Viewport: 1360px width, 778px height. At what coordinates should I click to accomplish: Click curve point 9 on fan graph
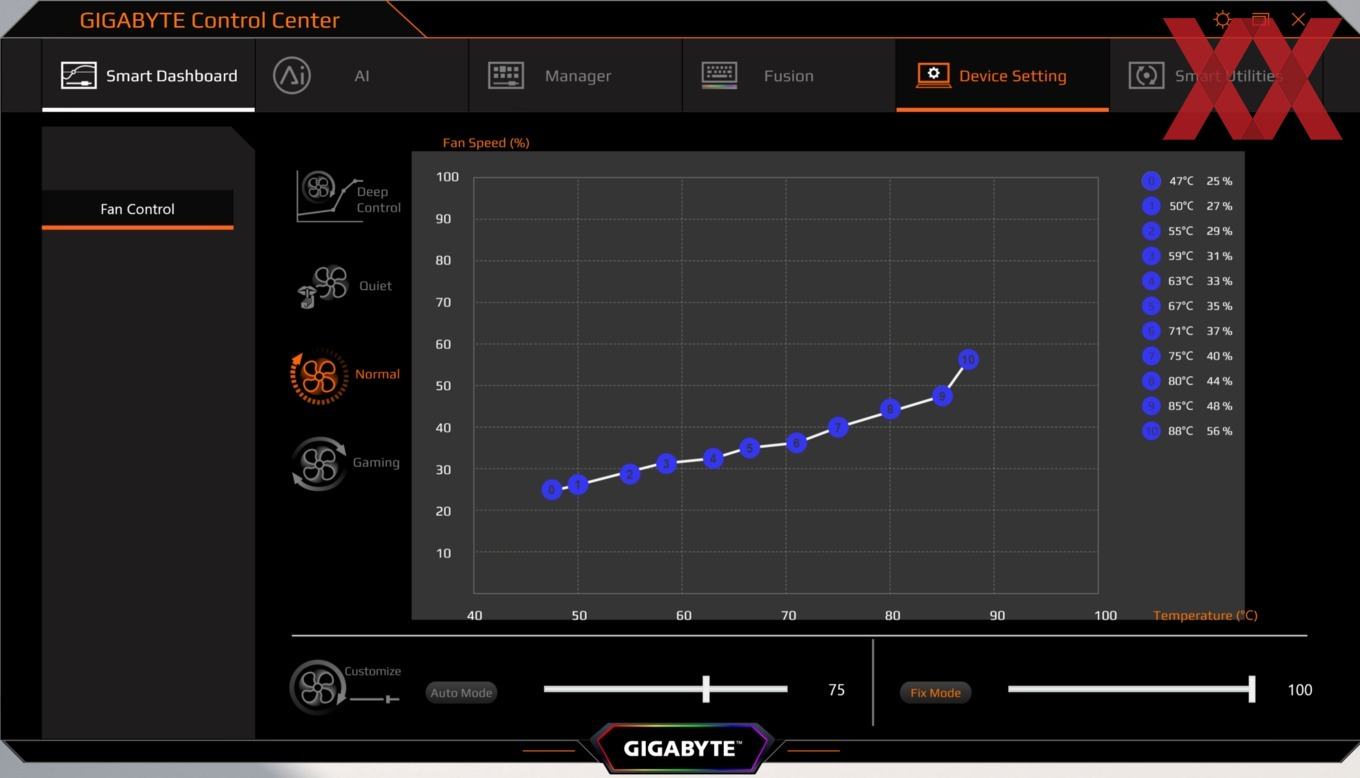942,396
